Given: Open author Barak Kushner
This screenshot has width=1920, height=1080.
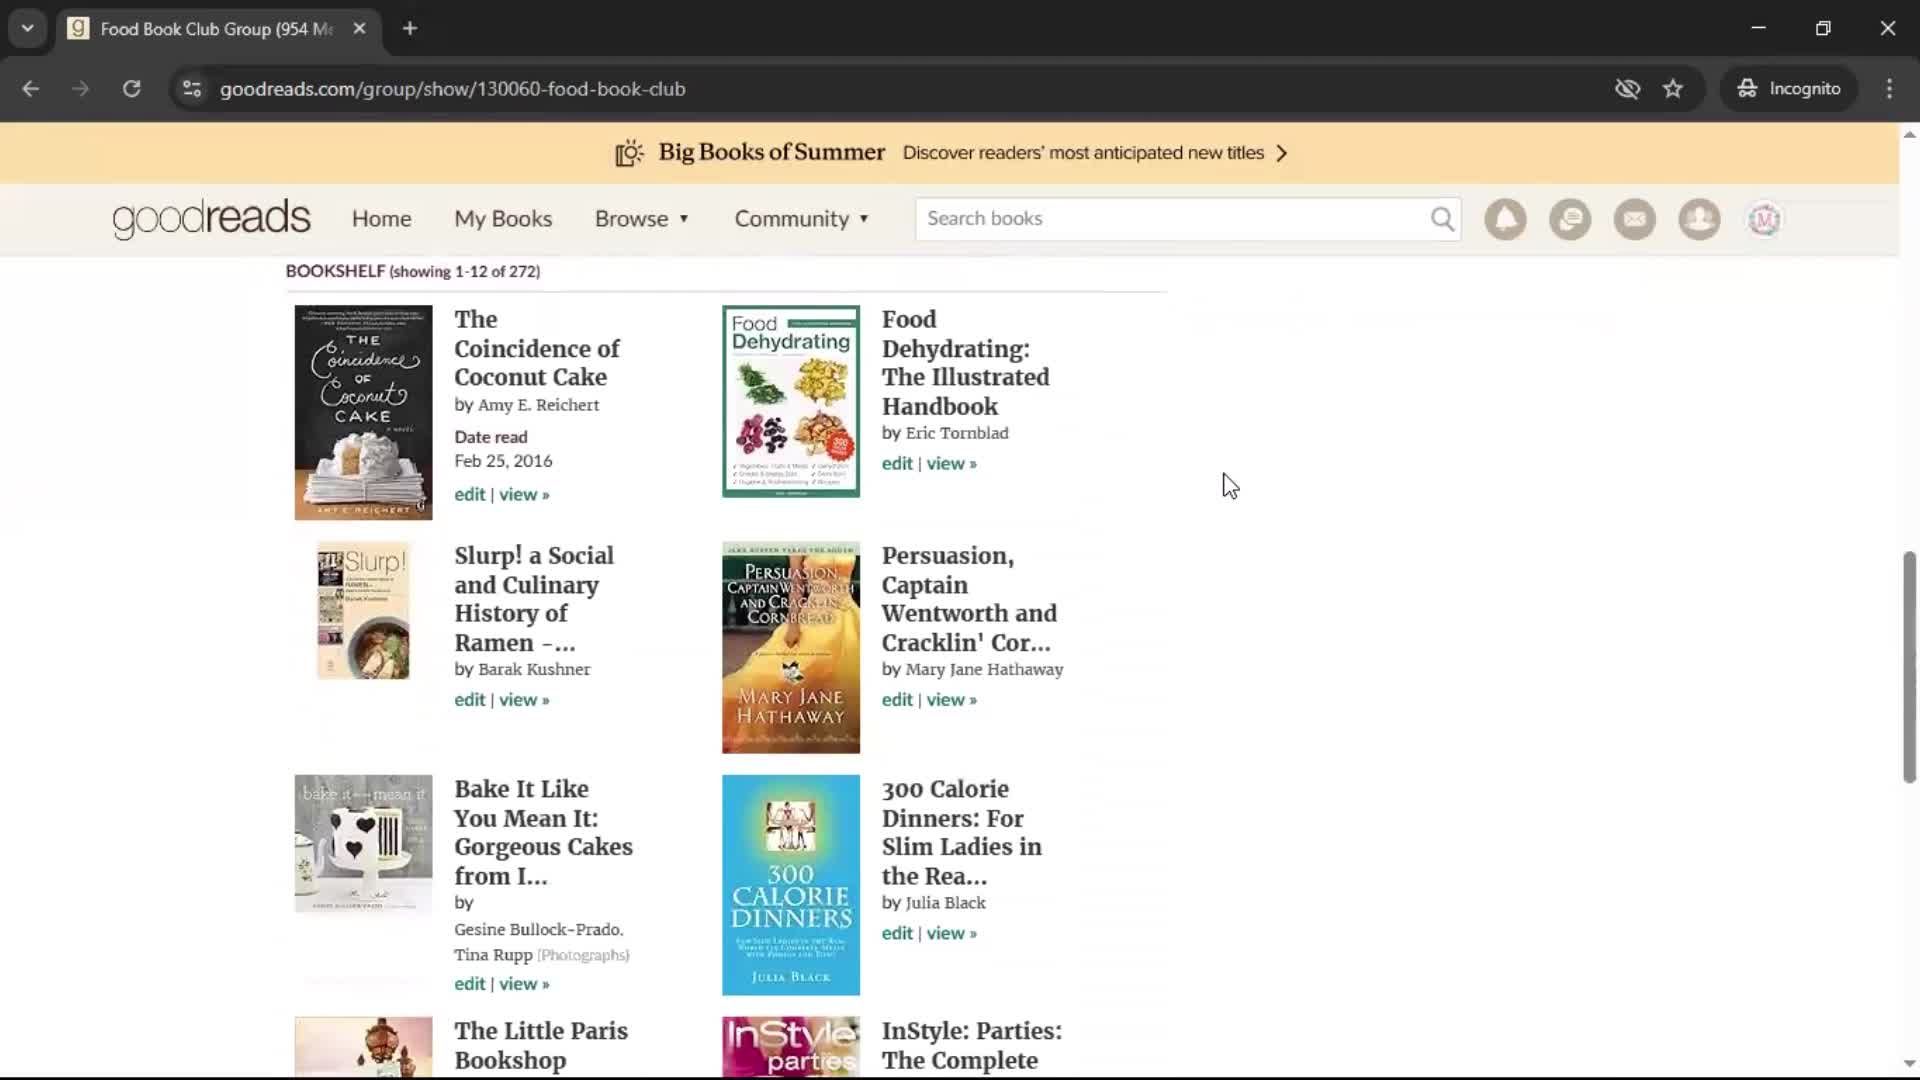Looking at the screenshot, I should pos(534,669).
